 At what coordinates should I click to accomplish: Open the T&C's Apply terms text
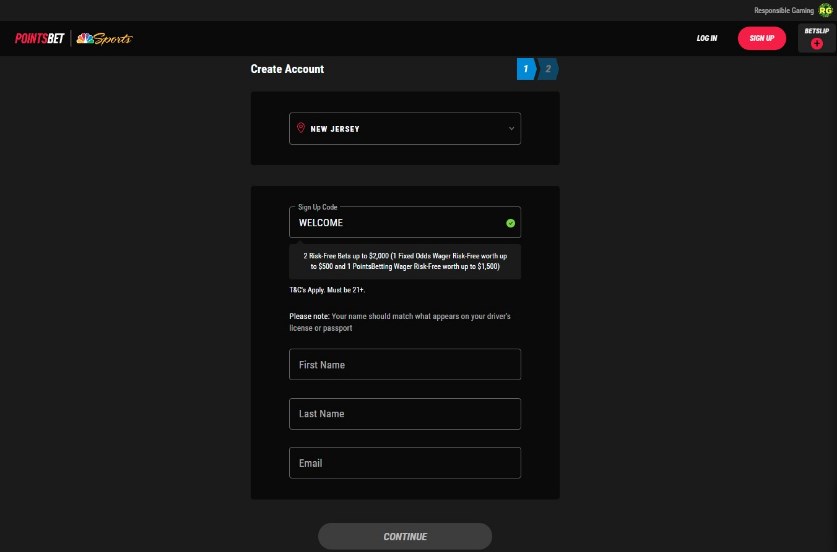327,290
